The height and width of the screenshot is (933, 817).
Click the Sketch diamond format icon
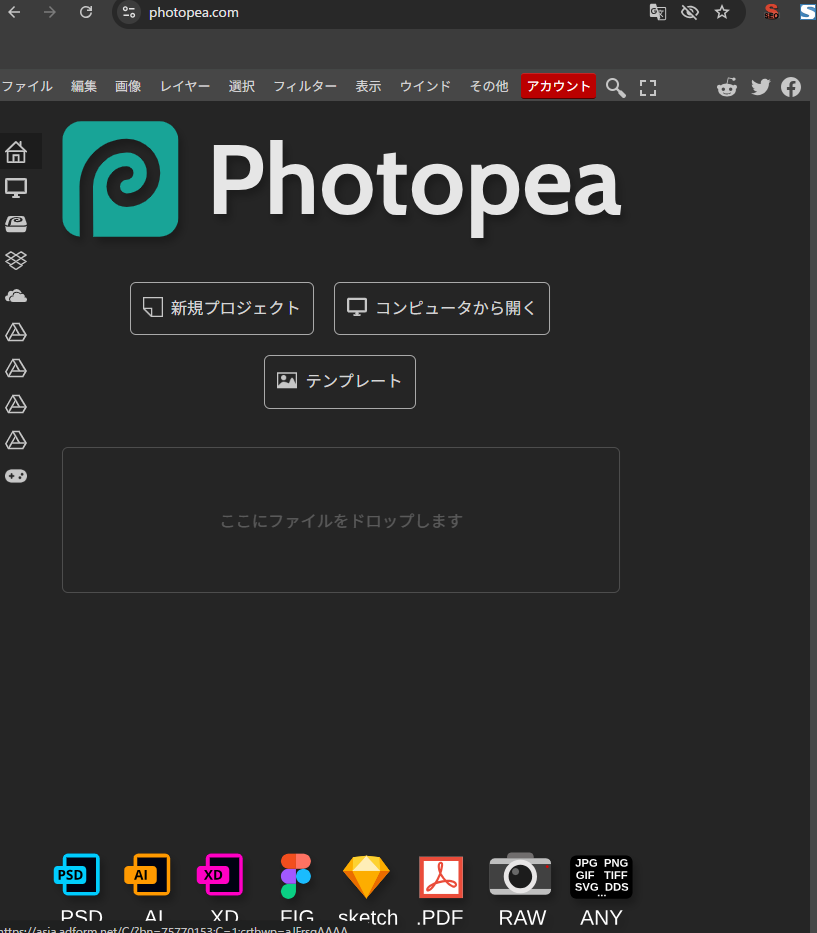[x=367, y=876]
